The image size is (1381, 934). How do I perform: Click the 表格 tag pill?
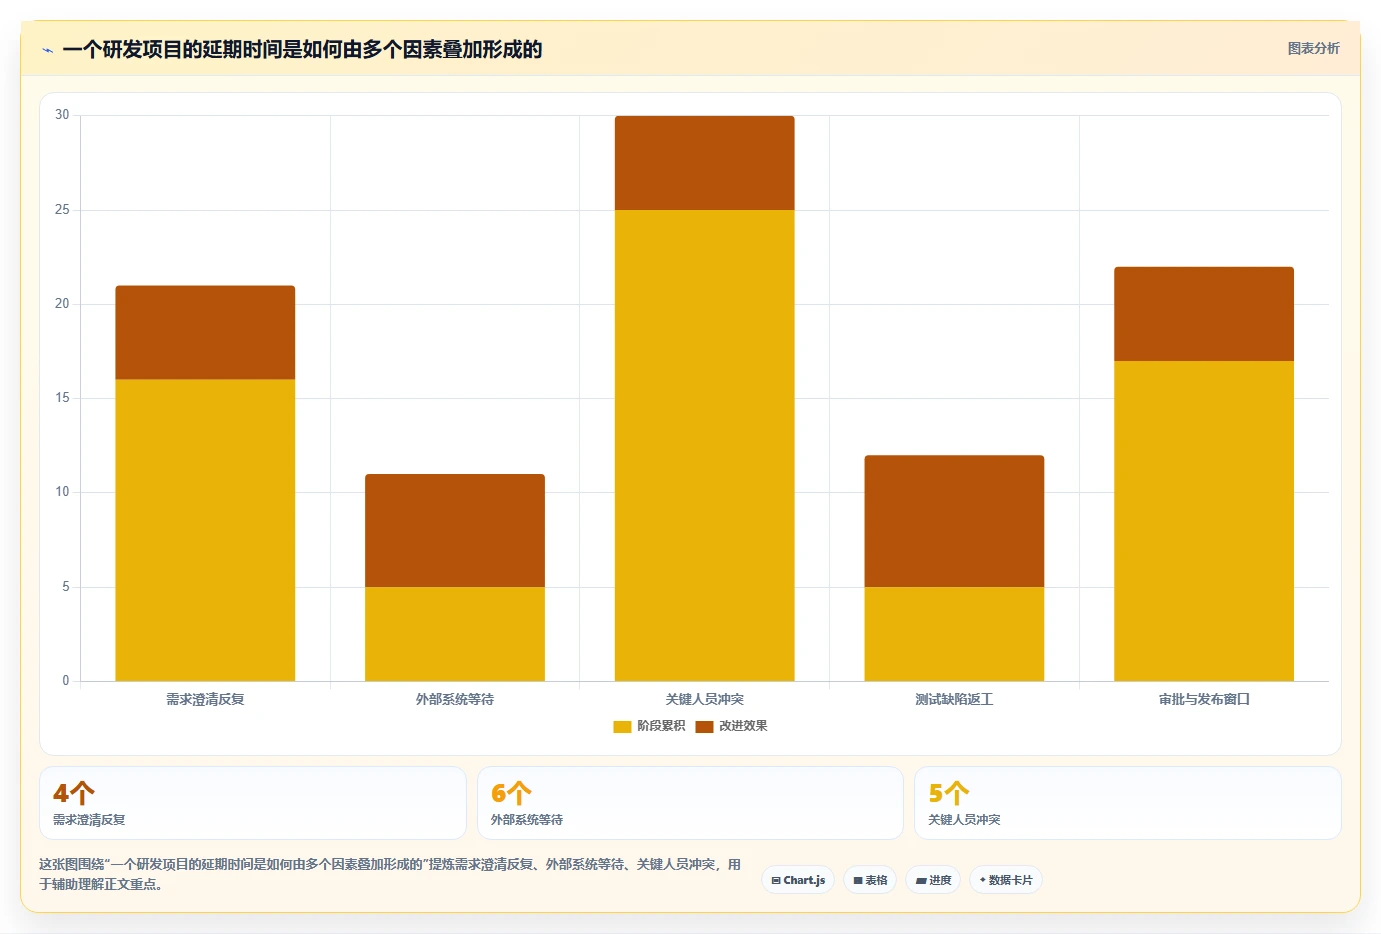pos(870,880)
